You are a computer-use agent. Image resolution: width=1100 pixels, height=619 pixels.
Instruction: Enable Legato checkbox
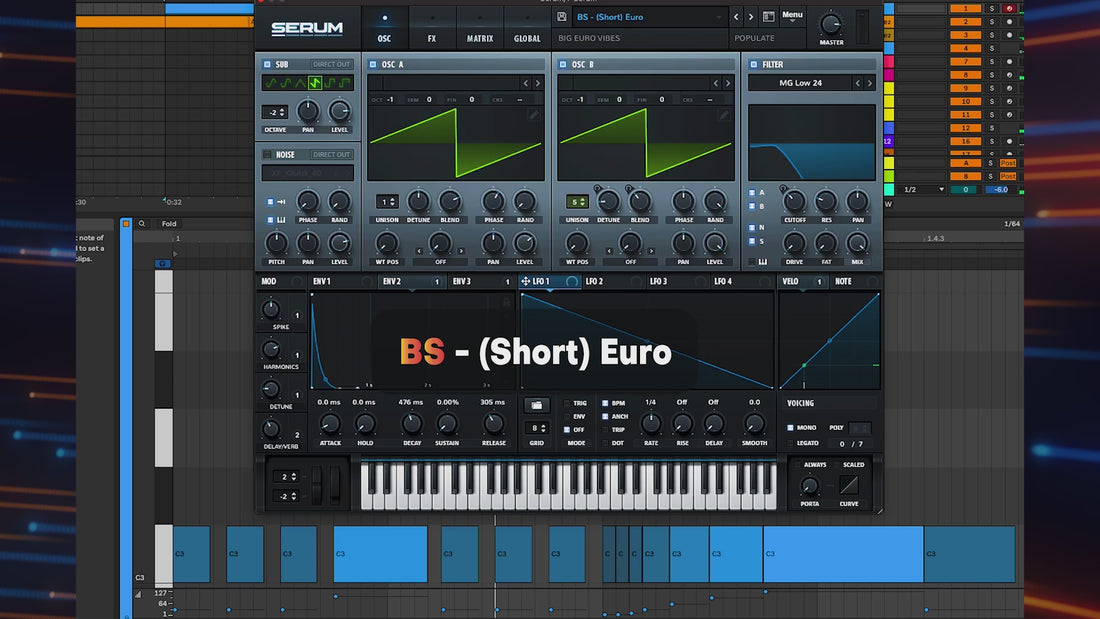790,444
